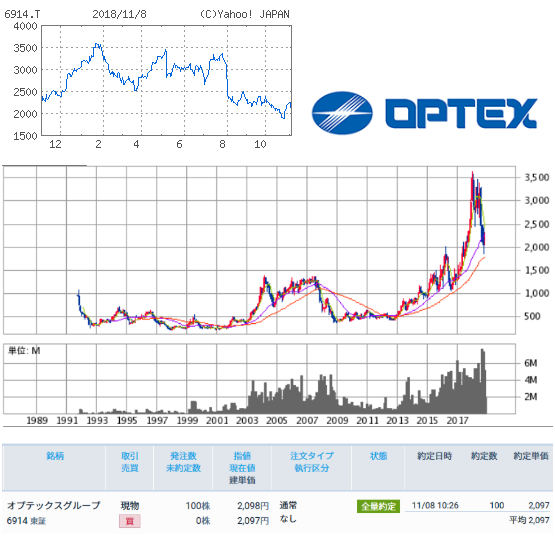
Task: Click the 未約定数 header link
Action: point(183,468)
